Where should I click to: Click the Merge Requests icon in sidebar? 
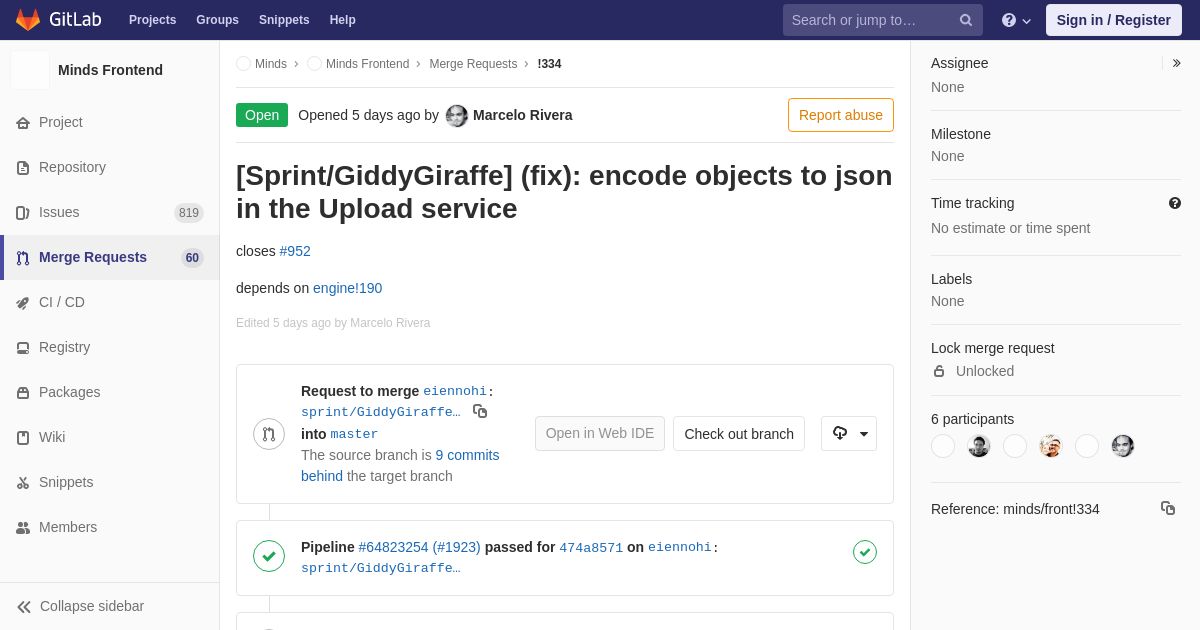tap(23, 258)
